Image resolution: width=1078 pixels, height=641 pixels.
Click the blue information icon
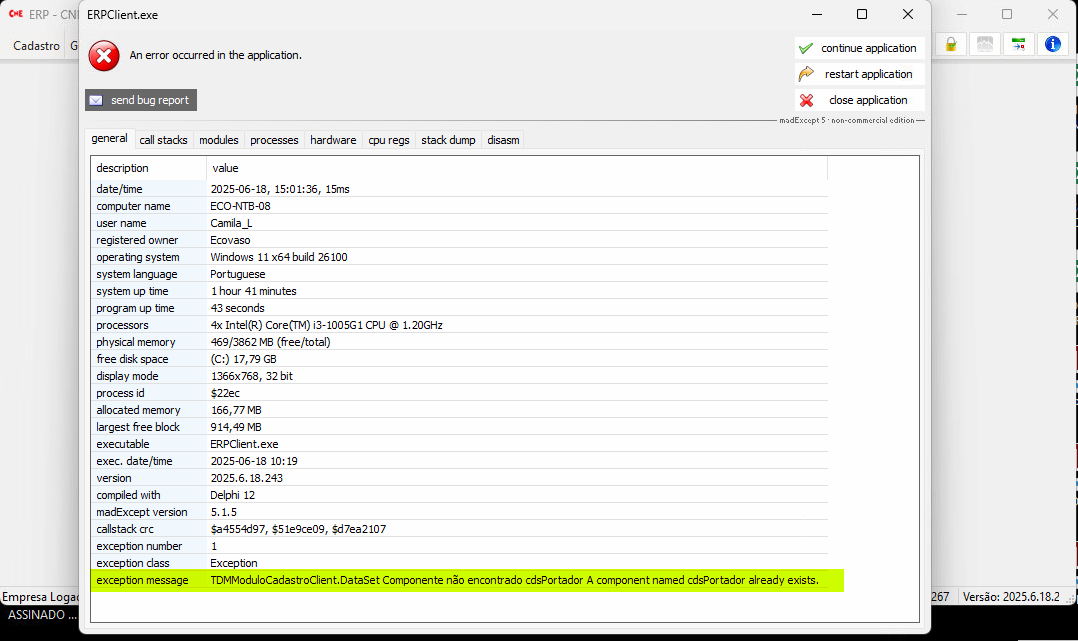point(1052,44)
